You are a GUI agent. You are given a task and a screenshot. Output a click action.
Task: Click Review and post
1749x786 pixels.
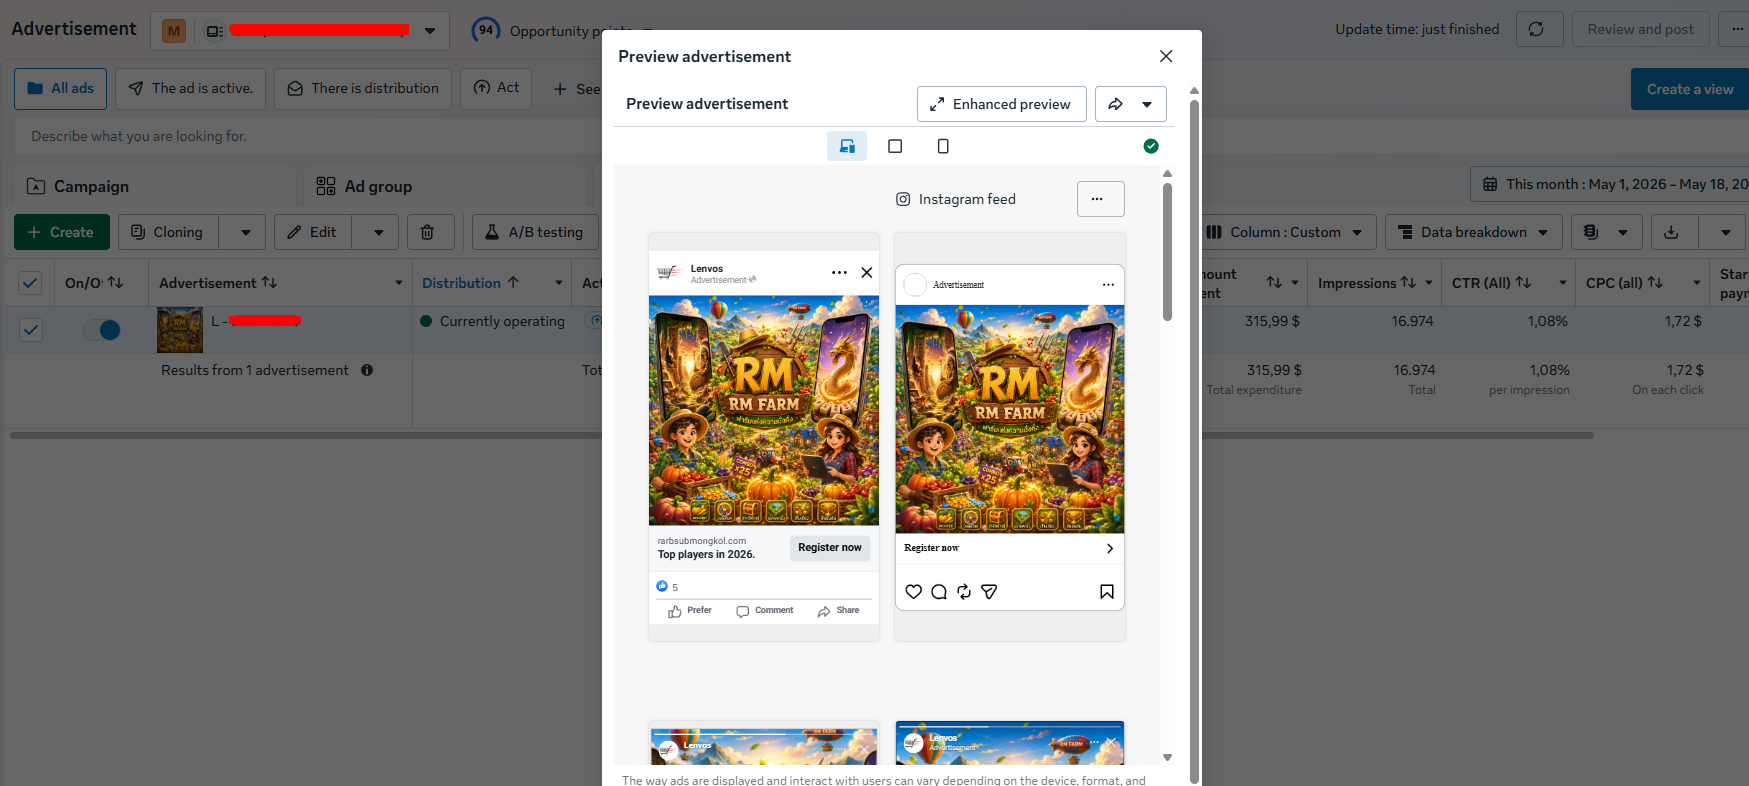[1641, 29]
